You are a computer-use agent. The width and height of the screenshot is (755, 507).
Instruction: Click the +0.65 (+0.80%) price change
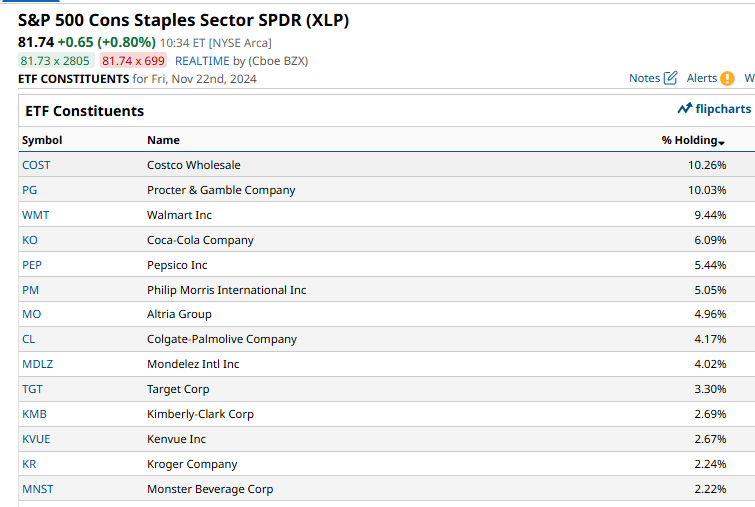106,42
